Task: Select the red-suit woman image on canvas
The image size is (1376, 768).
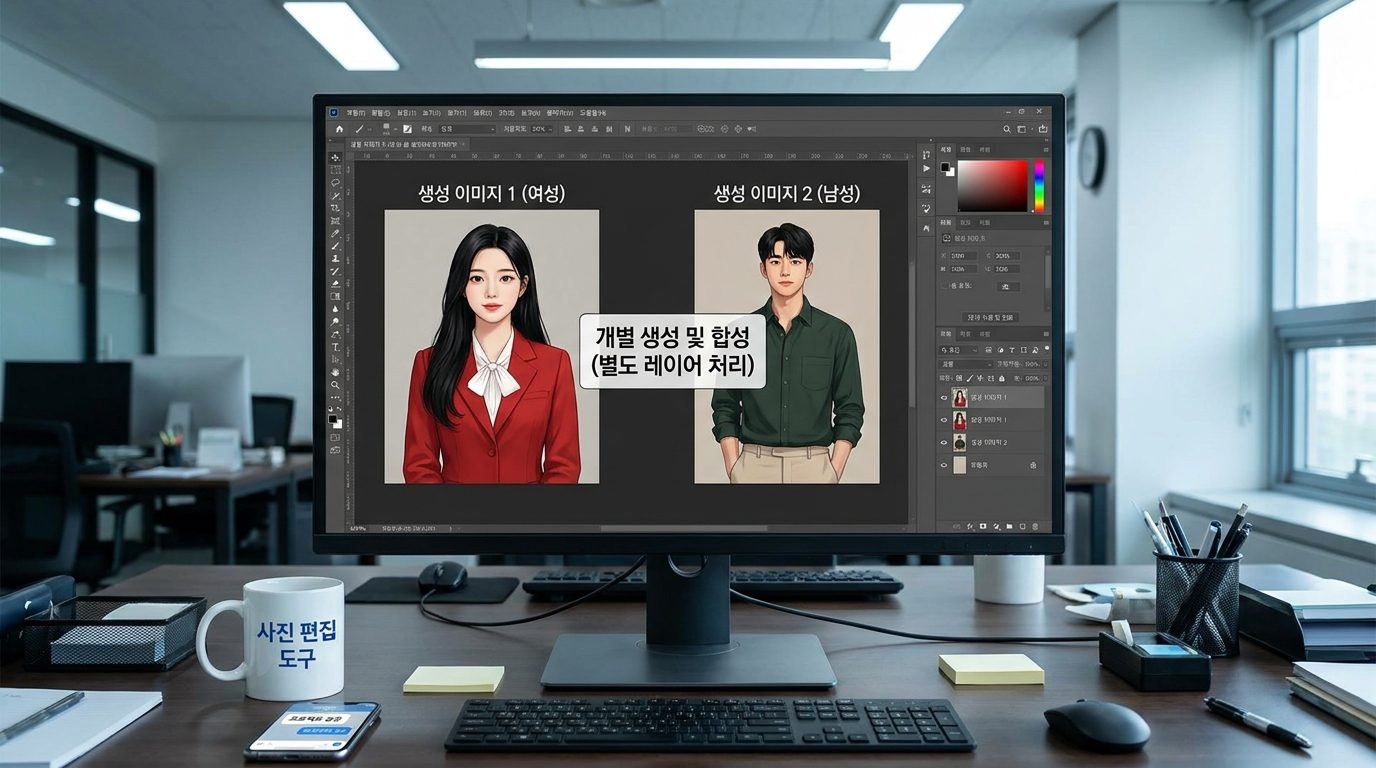Action: coord(491,346)
